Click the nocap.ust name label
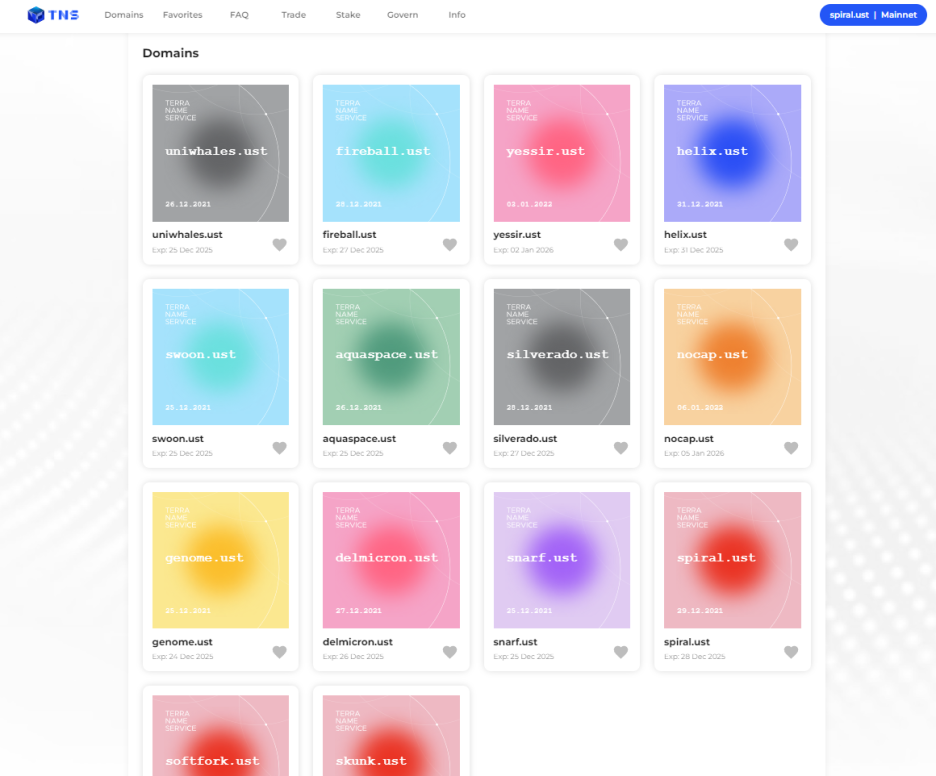The height and width of the screenshot is (776, 936). (689, 439)
